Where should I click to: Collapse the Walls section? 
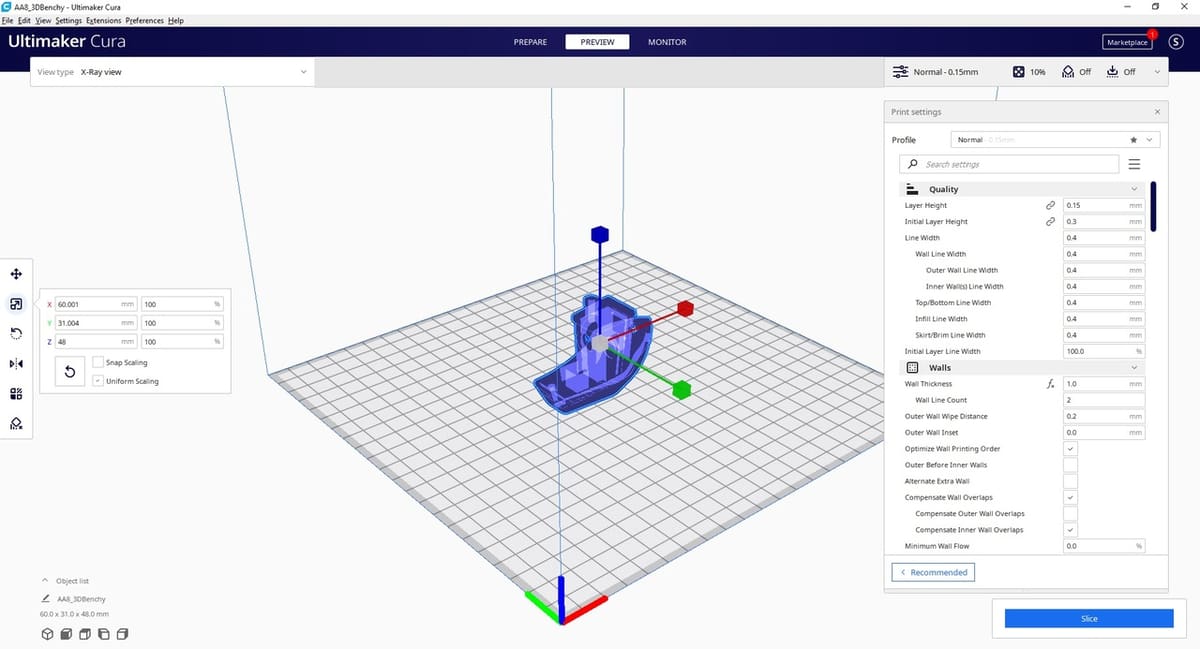1133,368
